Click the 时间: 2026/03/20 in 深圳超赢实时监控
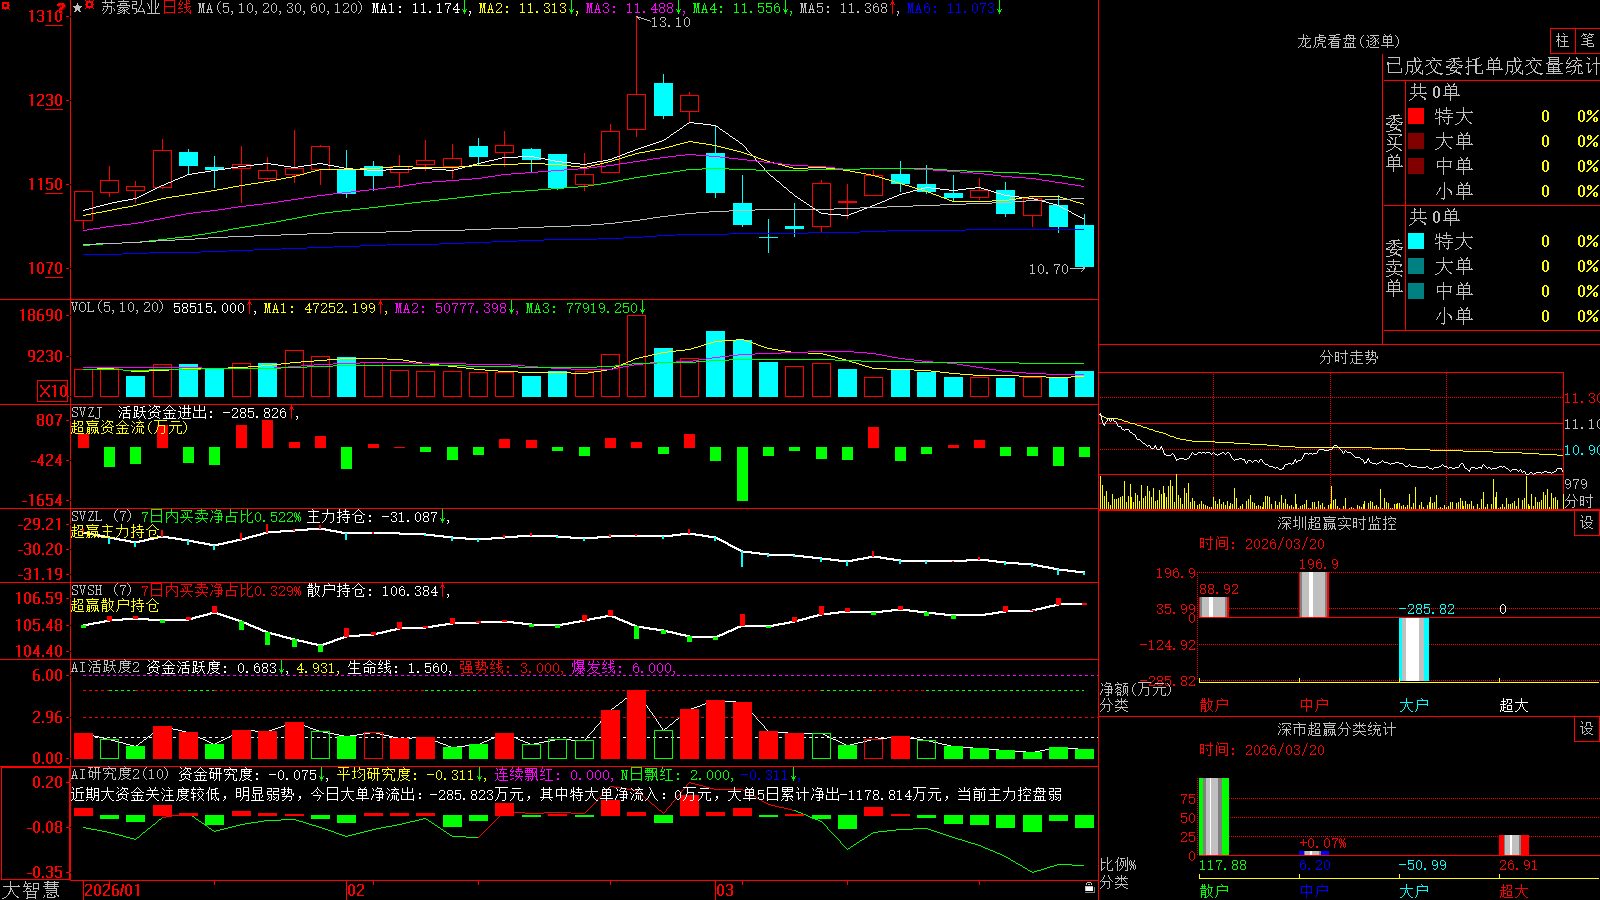1600x900 pixels. (x=1262, y=544)
